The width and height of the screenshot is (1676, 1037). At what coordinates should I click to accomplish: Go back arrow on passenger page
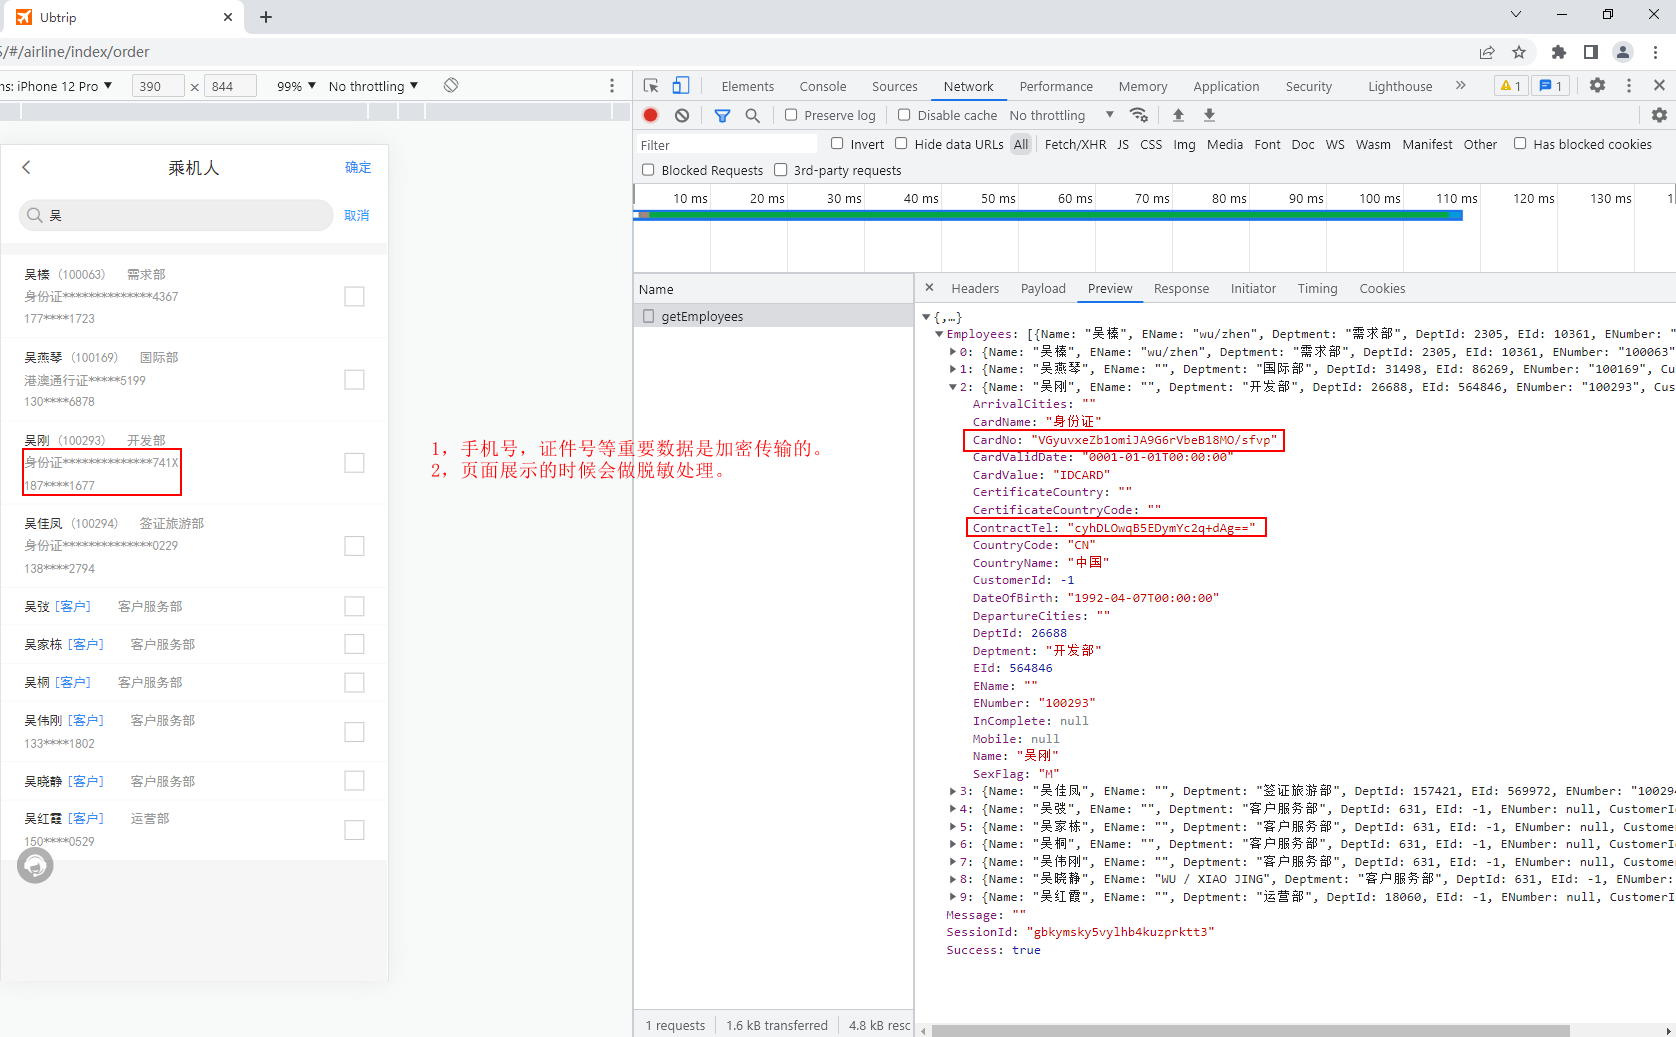click(27, 168)
